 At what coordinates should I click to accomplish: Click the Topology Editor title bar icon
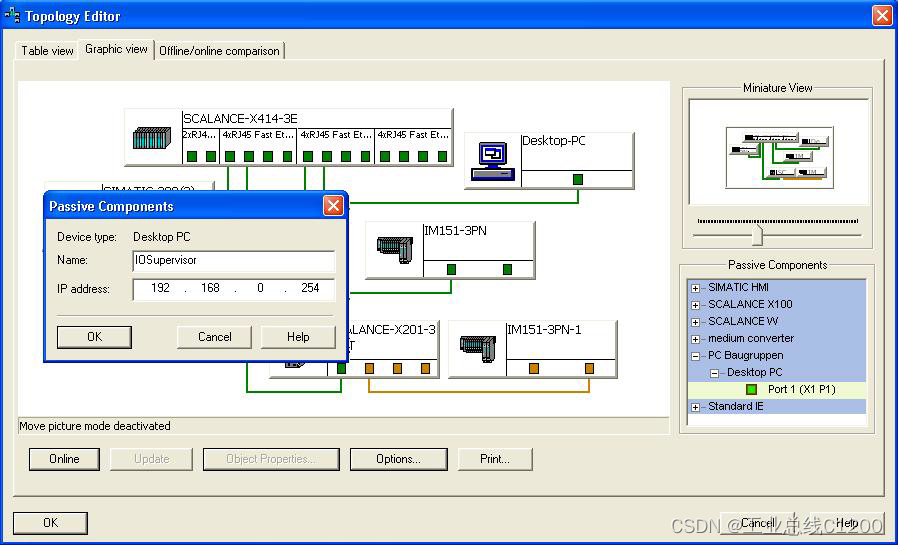pos(11,15)
